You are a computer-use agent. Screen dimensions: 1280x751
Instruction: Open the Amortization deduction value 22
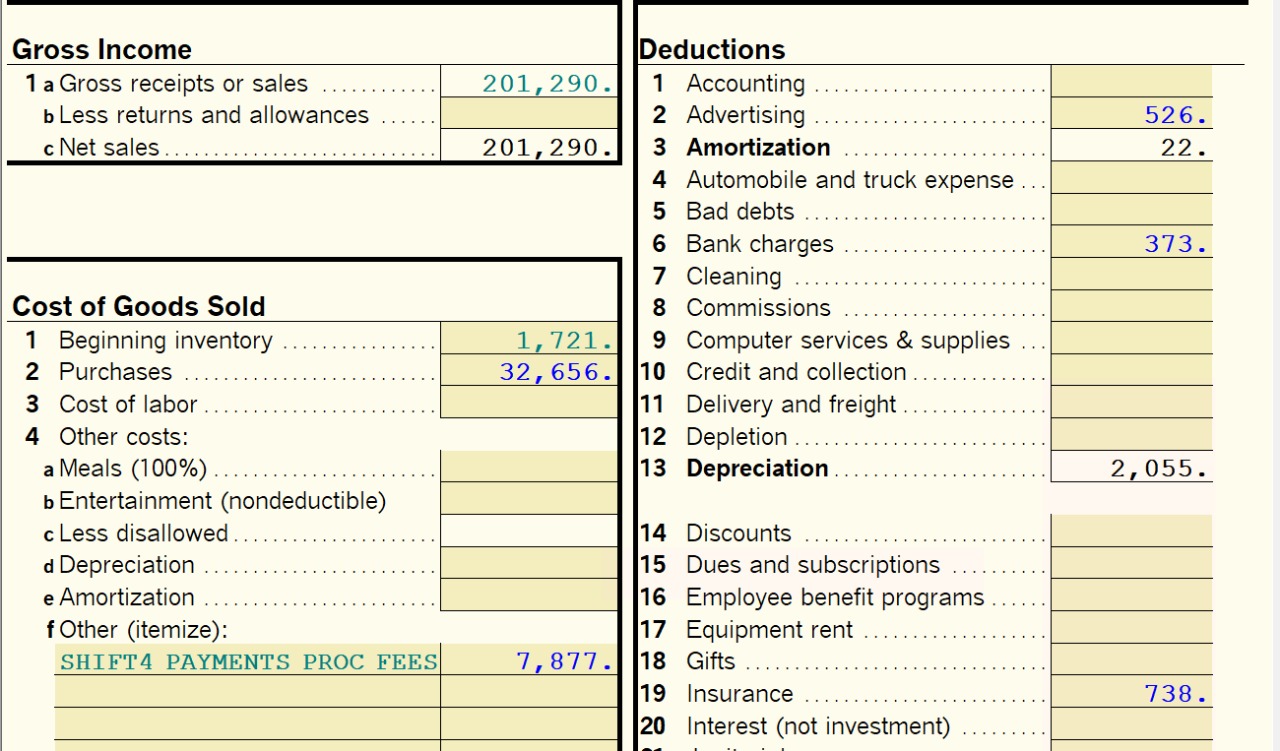[x=1131, y=148]
